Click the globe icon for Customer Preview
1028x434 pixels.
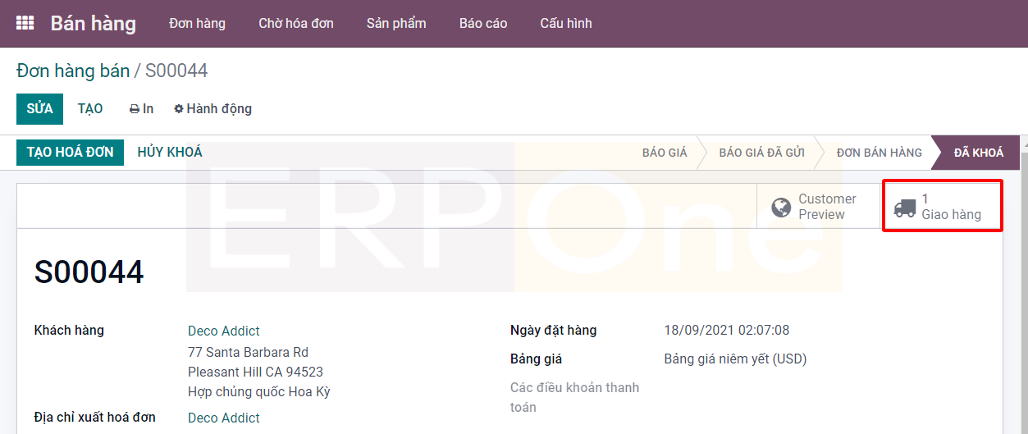pyautogui.click(x=781, y=207)
